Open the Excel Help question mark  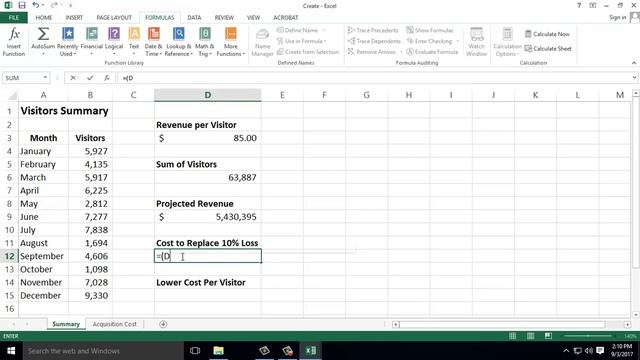pyautogui.click(x=579, y=5)
